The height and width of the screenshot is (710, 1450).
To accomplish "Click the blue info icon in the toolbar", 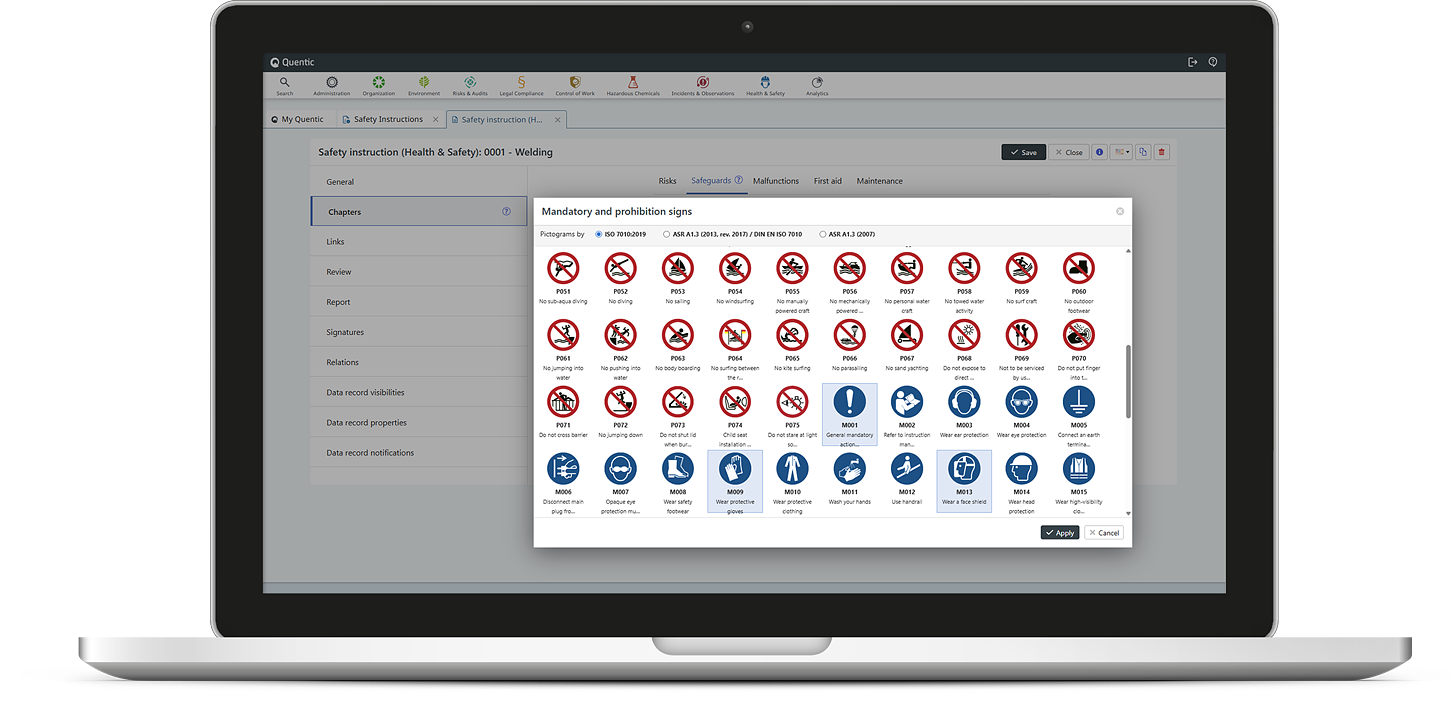I will pos(1099,151).
